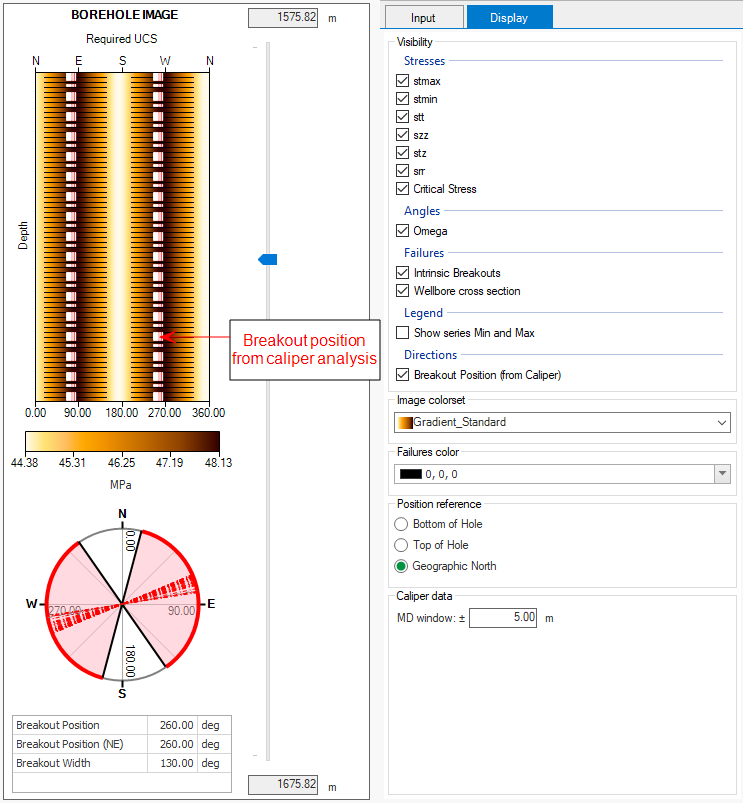Click the blue depth slider handle
Viewport: 743px width, 803px height.
[268, 259]
